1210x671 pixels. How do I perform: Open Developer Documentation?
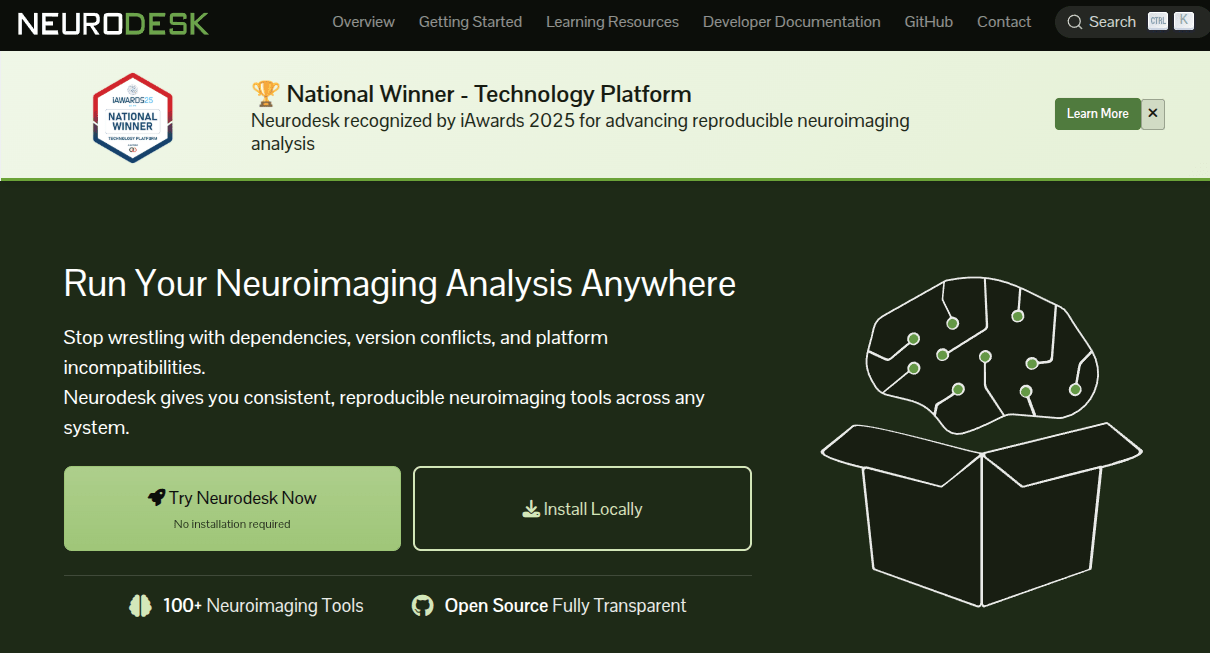(791, 22)
